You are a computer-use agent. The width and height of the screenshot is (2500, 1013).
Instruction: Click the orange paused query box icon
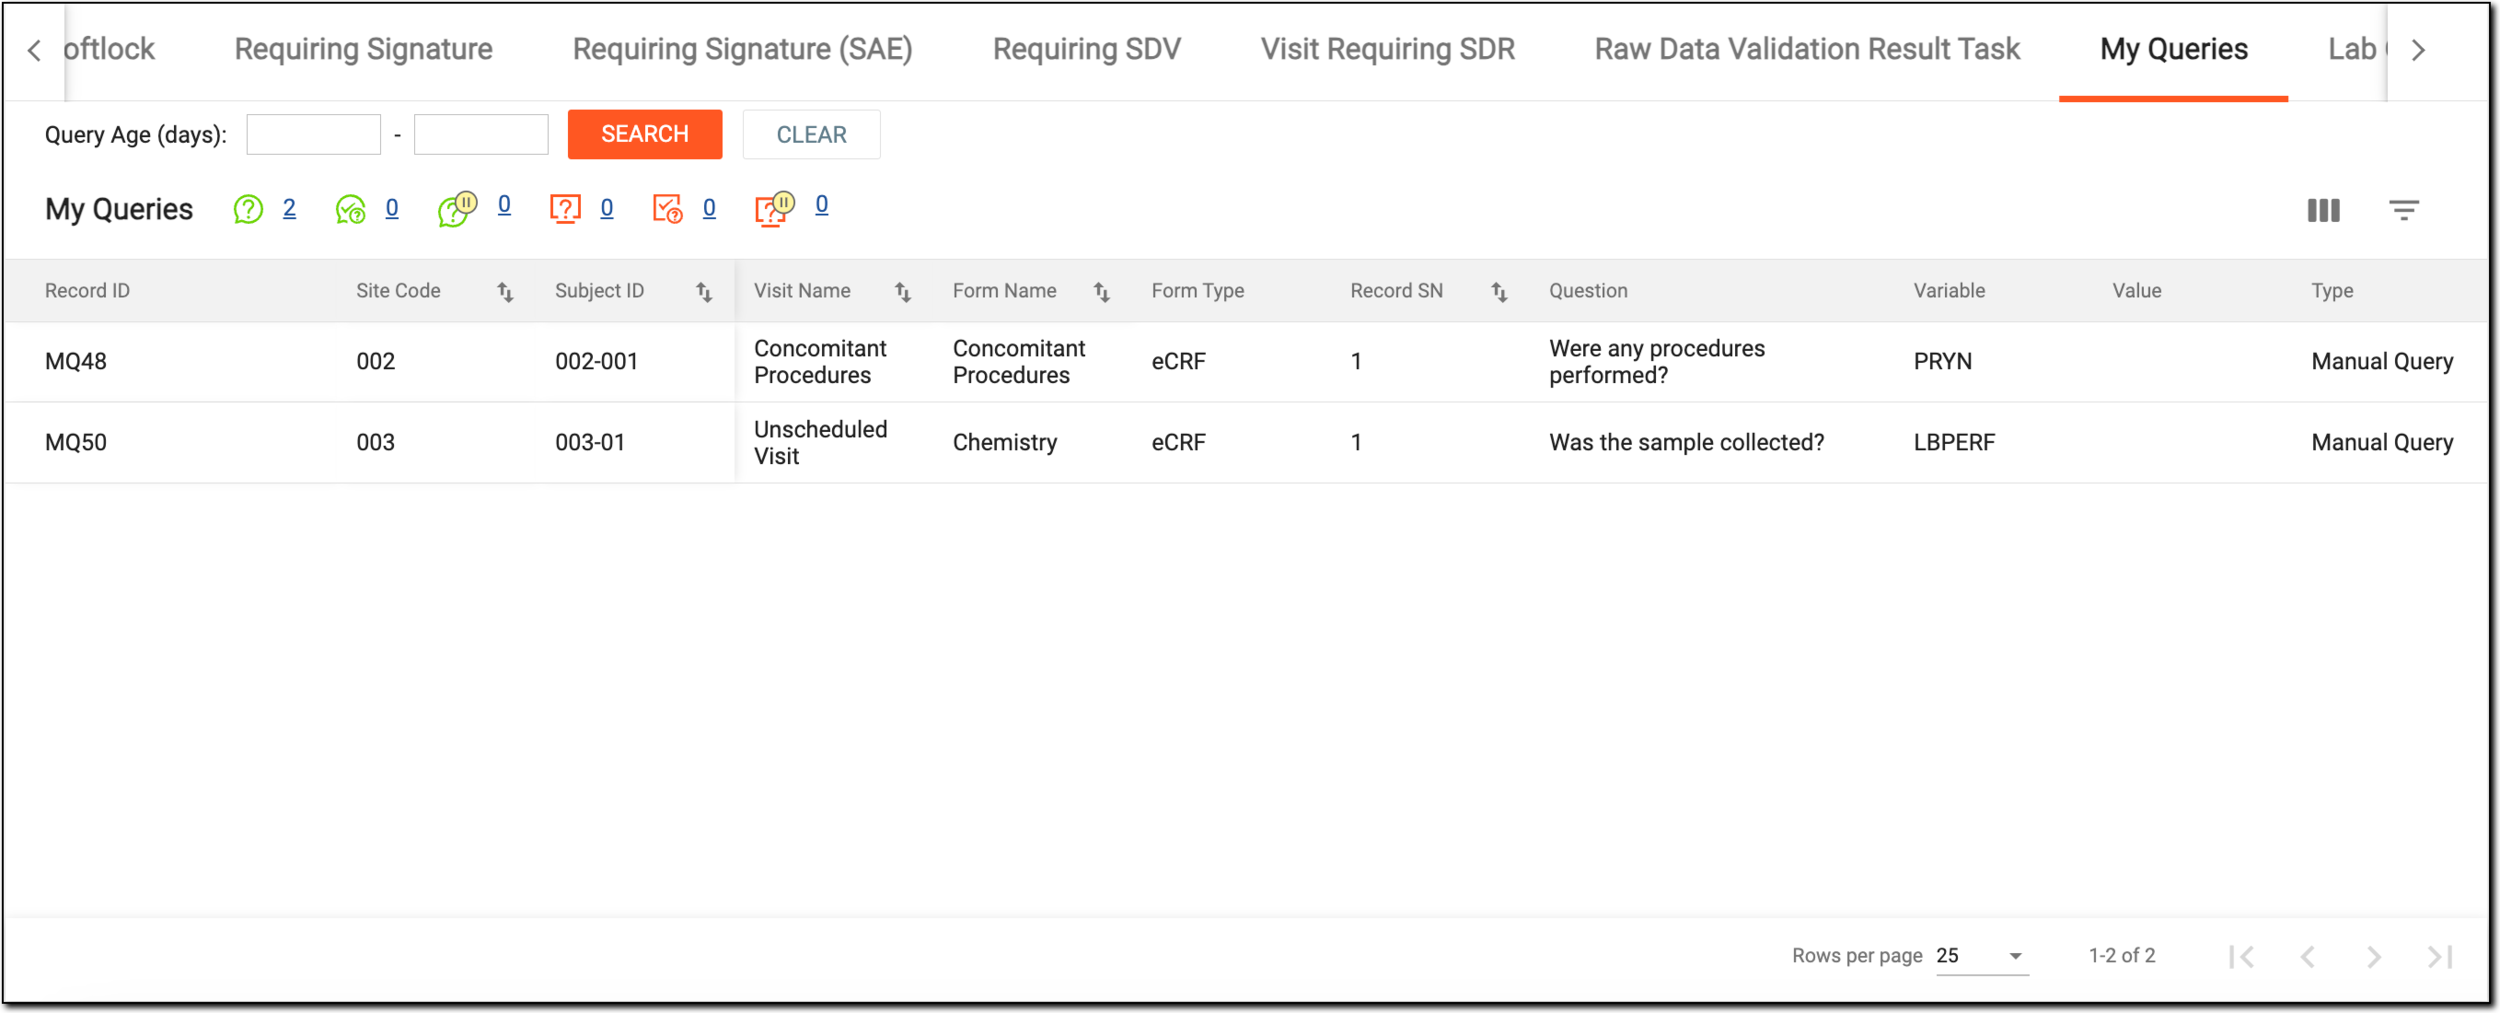pos(774,208)
